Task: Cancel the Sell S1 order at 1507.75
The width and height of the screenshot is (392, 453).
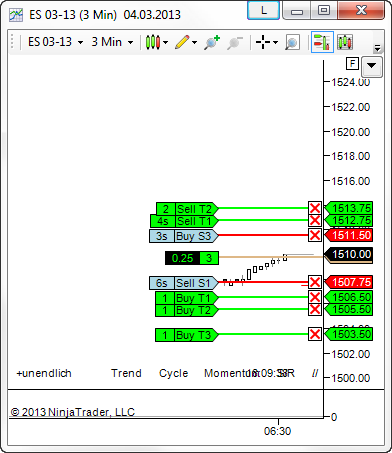Action: pos(315,282)
